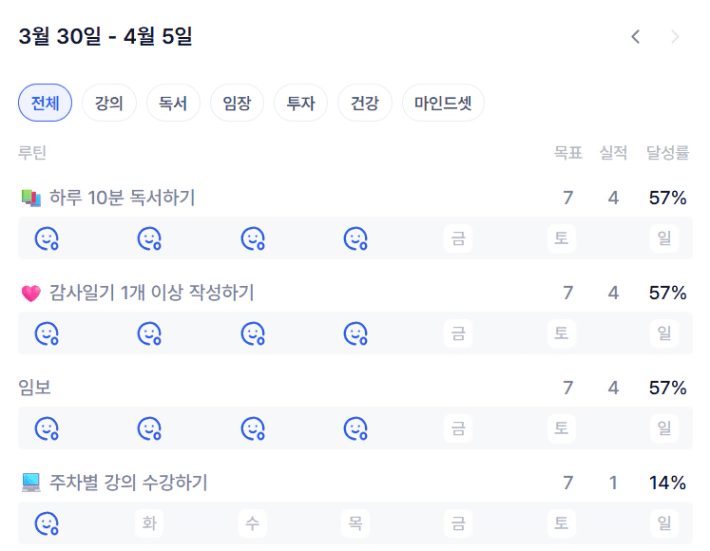Check Sunday (일) for 임보 routine
The image size is (710, 551).
tap(664, 428)
